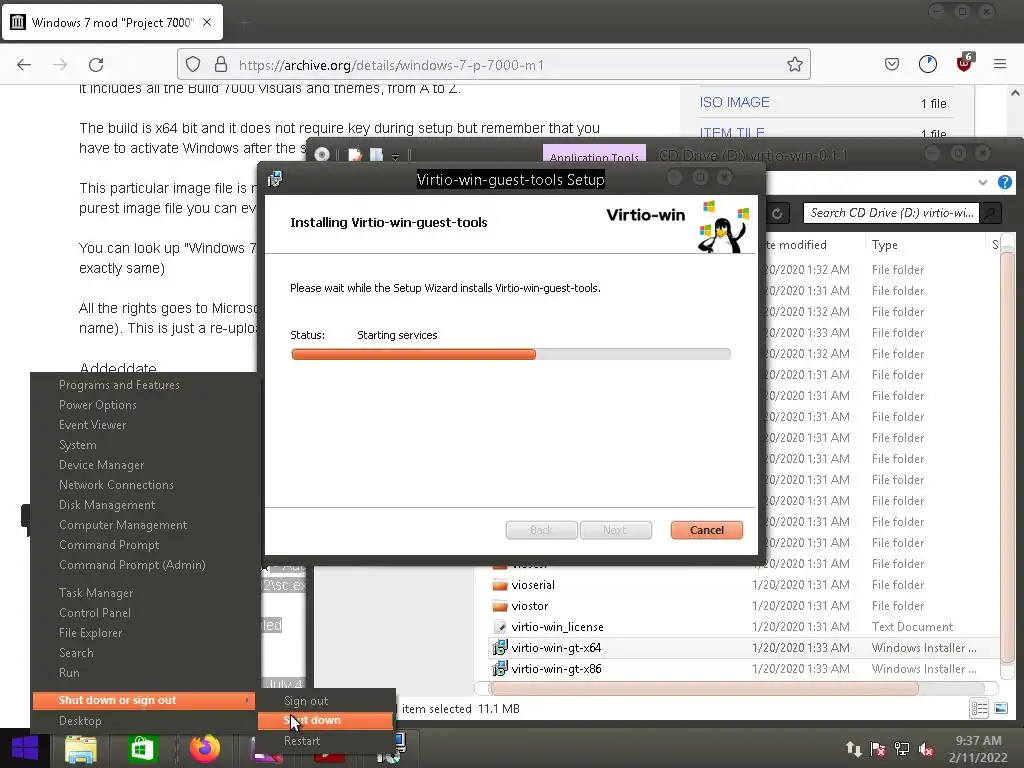
Task: Click the Explorer horizontal scrollbar
Action: click(704, 688)
